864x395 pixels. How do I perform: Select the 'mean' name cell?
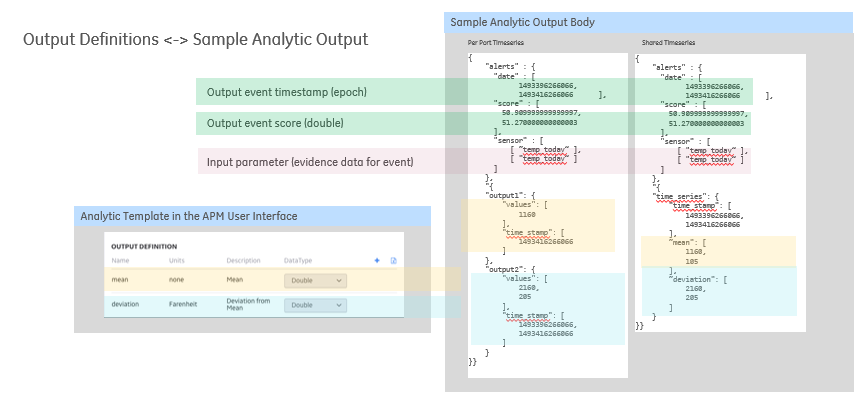tap(120, 280)
